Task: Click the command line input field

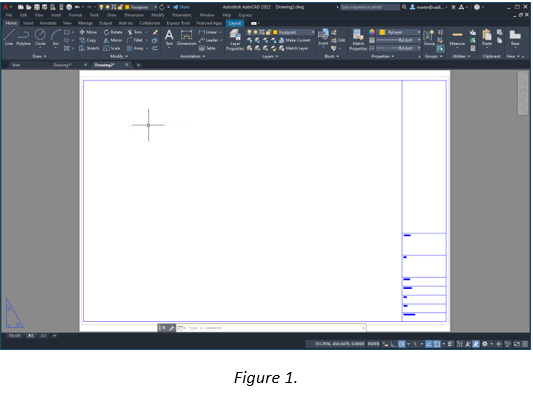Action: click(272, 328)
